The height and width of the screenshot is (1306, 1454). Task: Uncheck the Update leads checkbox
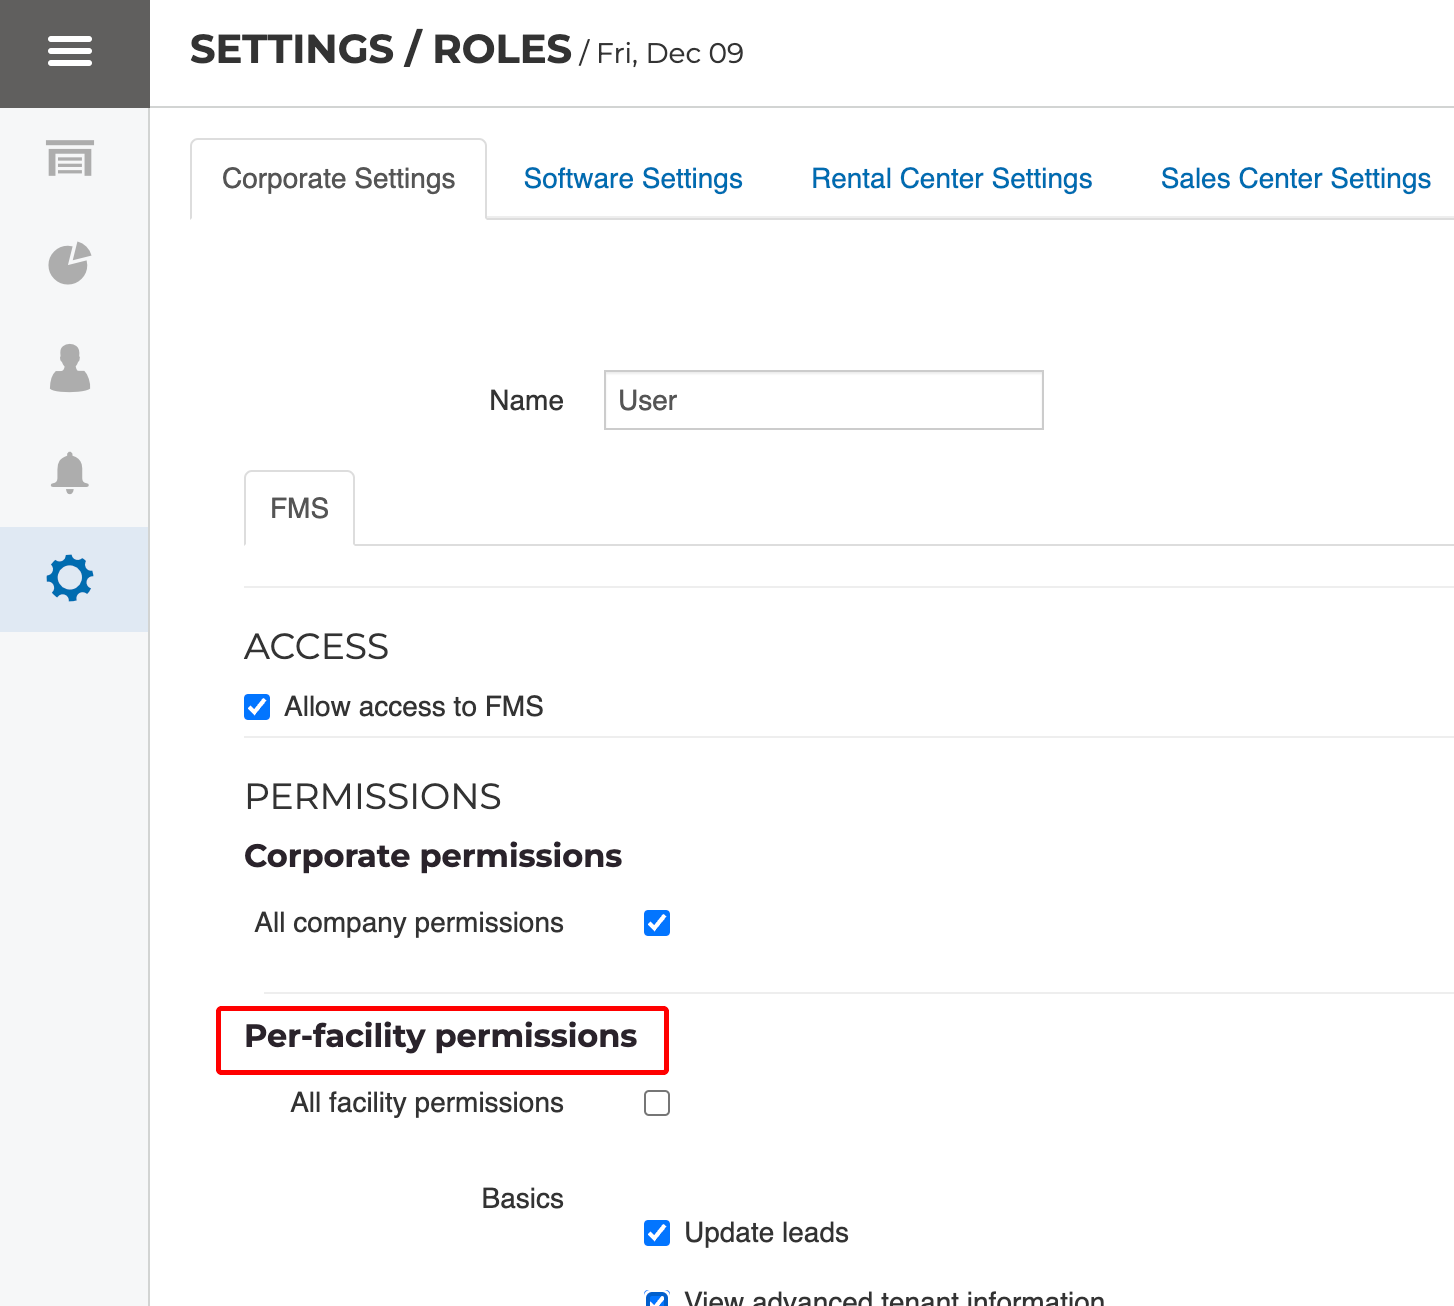click(657, 1233)
